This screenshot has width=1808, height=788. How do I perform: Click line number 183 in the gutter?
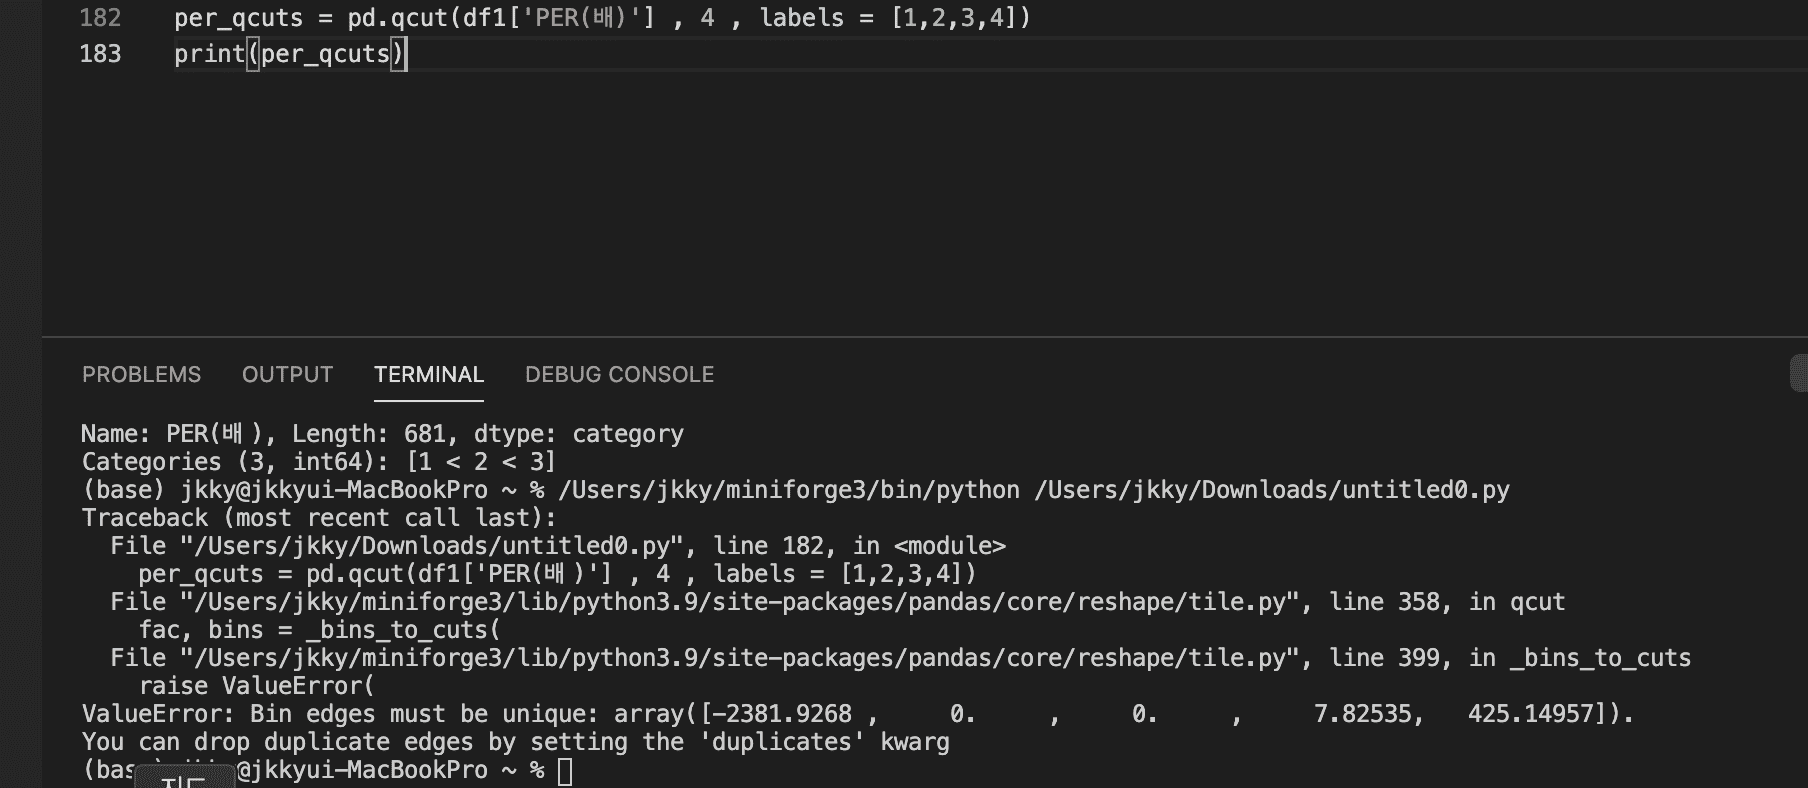click(100, 54)
